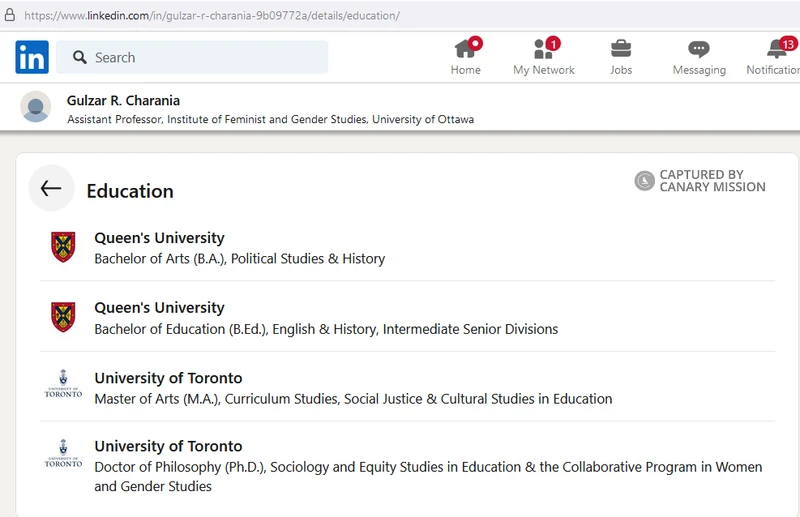
Task: Click 'Bachelor of Education (B.Ed.)' degree text
Action: coord(181,329)
